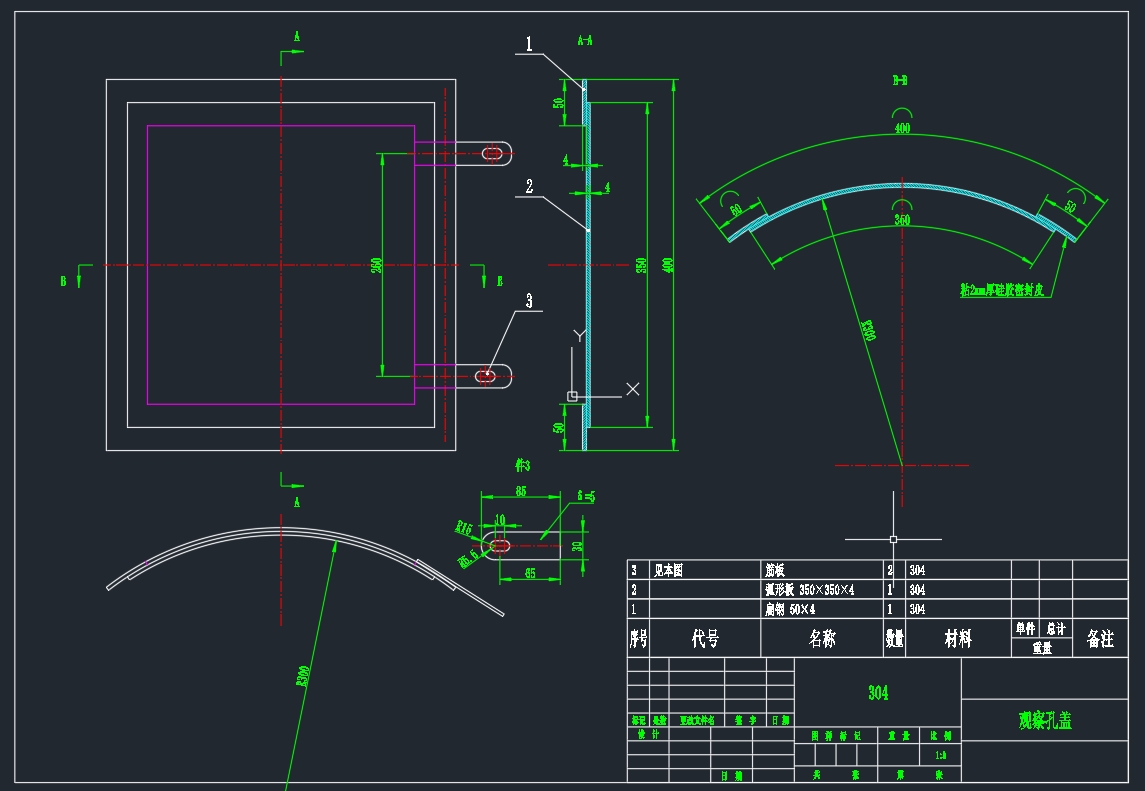Select the 360 arc length dimension in B-B
Image resolution: width=1145 pixels, height=791 pixels.
pos(903,220)
